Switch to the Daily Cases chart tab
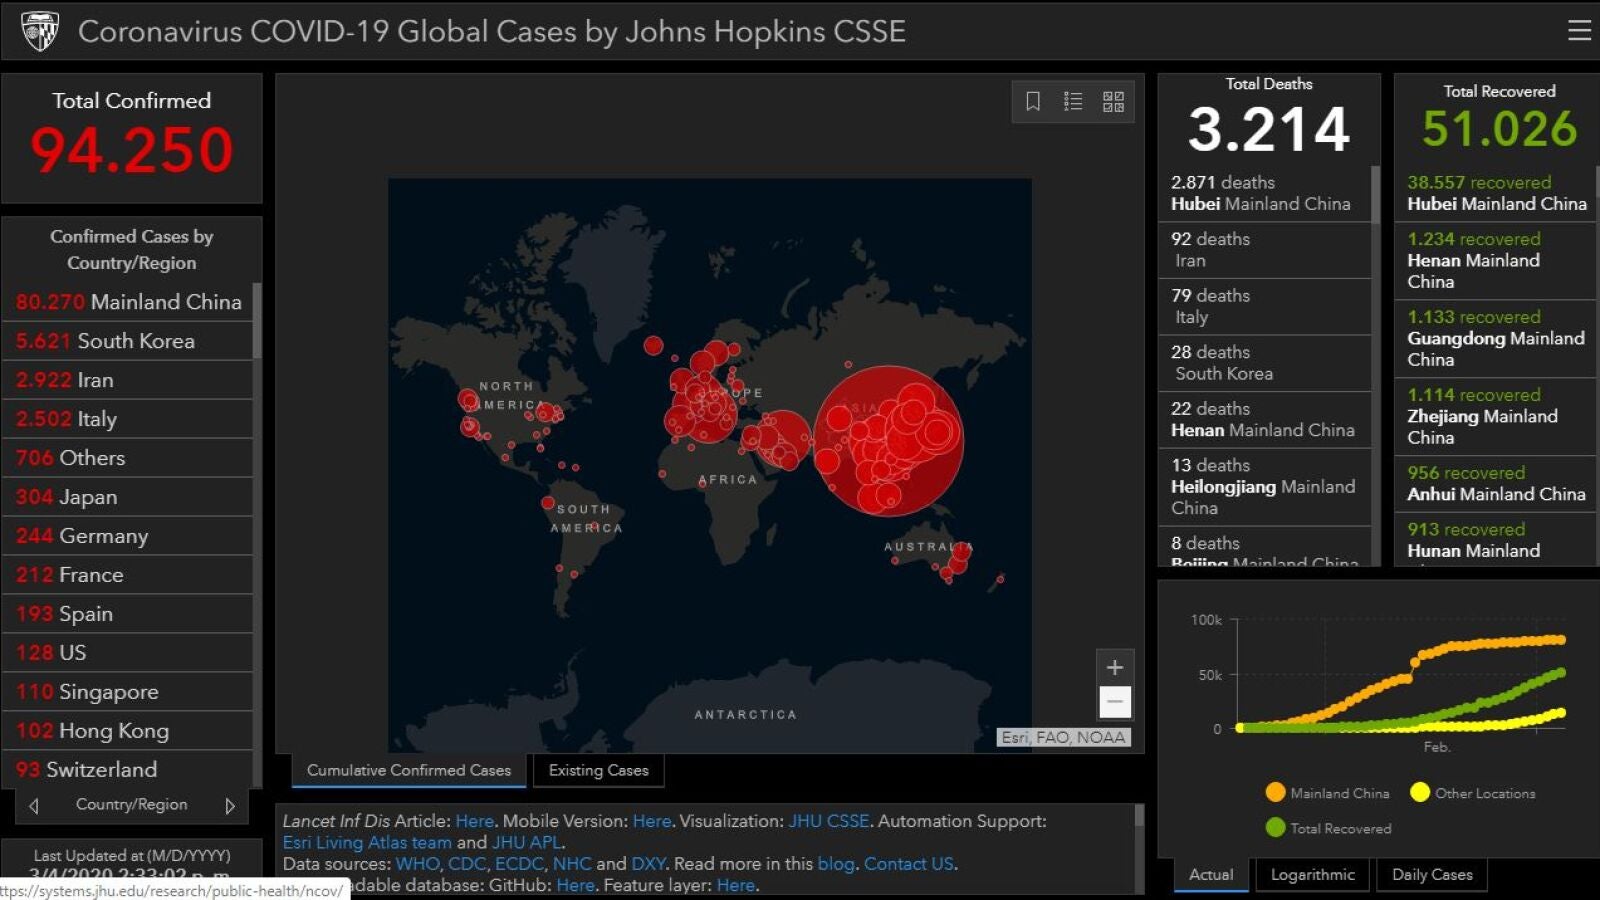 point(1432,875)
